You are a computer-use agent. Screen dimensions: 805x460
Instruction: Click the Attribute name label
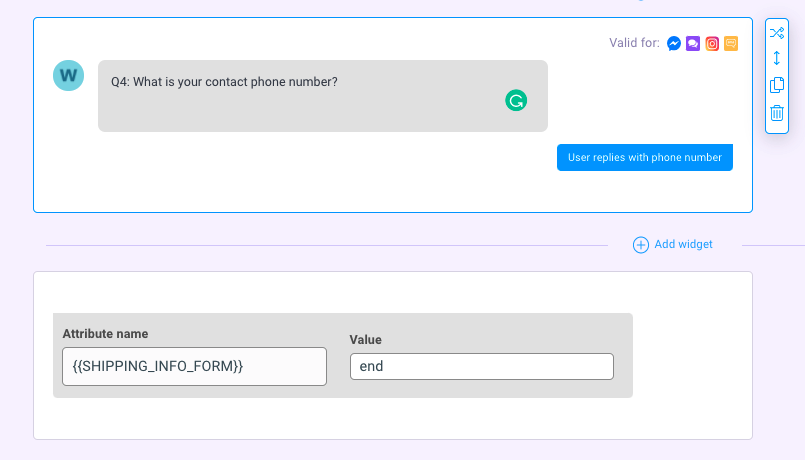point(105,334)
